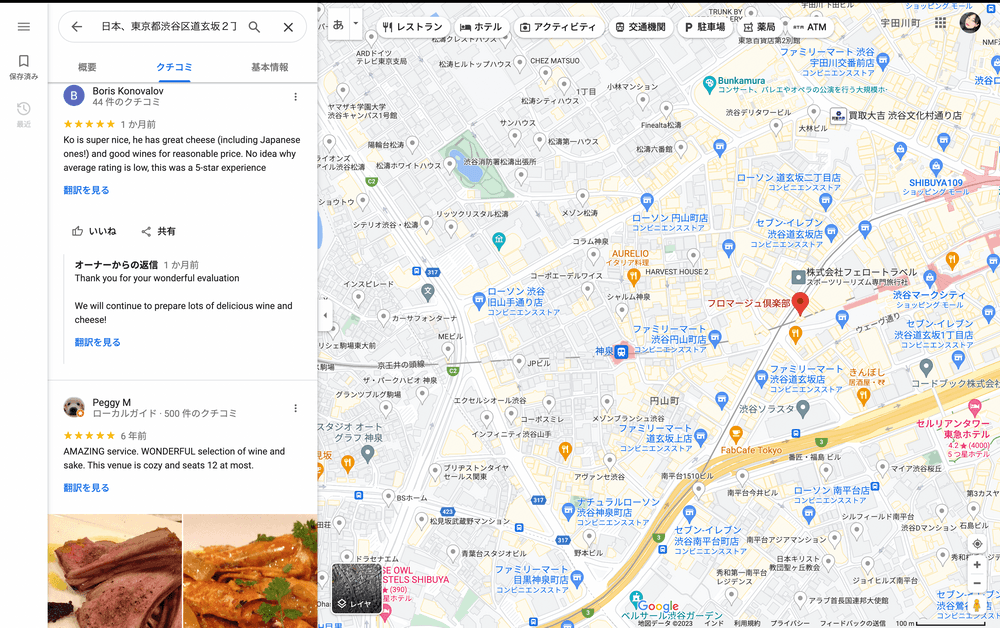Open Peggy M review options menu

click(x=295, y=408)
